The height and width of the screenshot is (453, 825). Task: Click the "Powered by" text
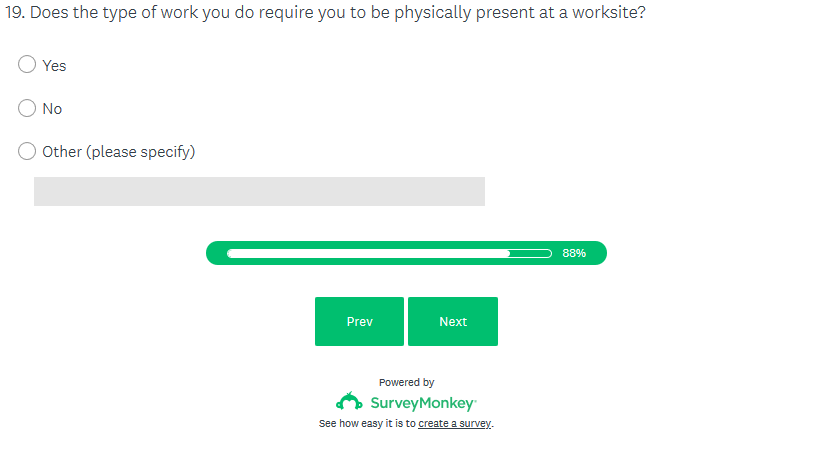(x=406, y=382)
